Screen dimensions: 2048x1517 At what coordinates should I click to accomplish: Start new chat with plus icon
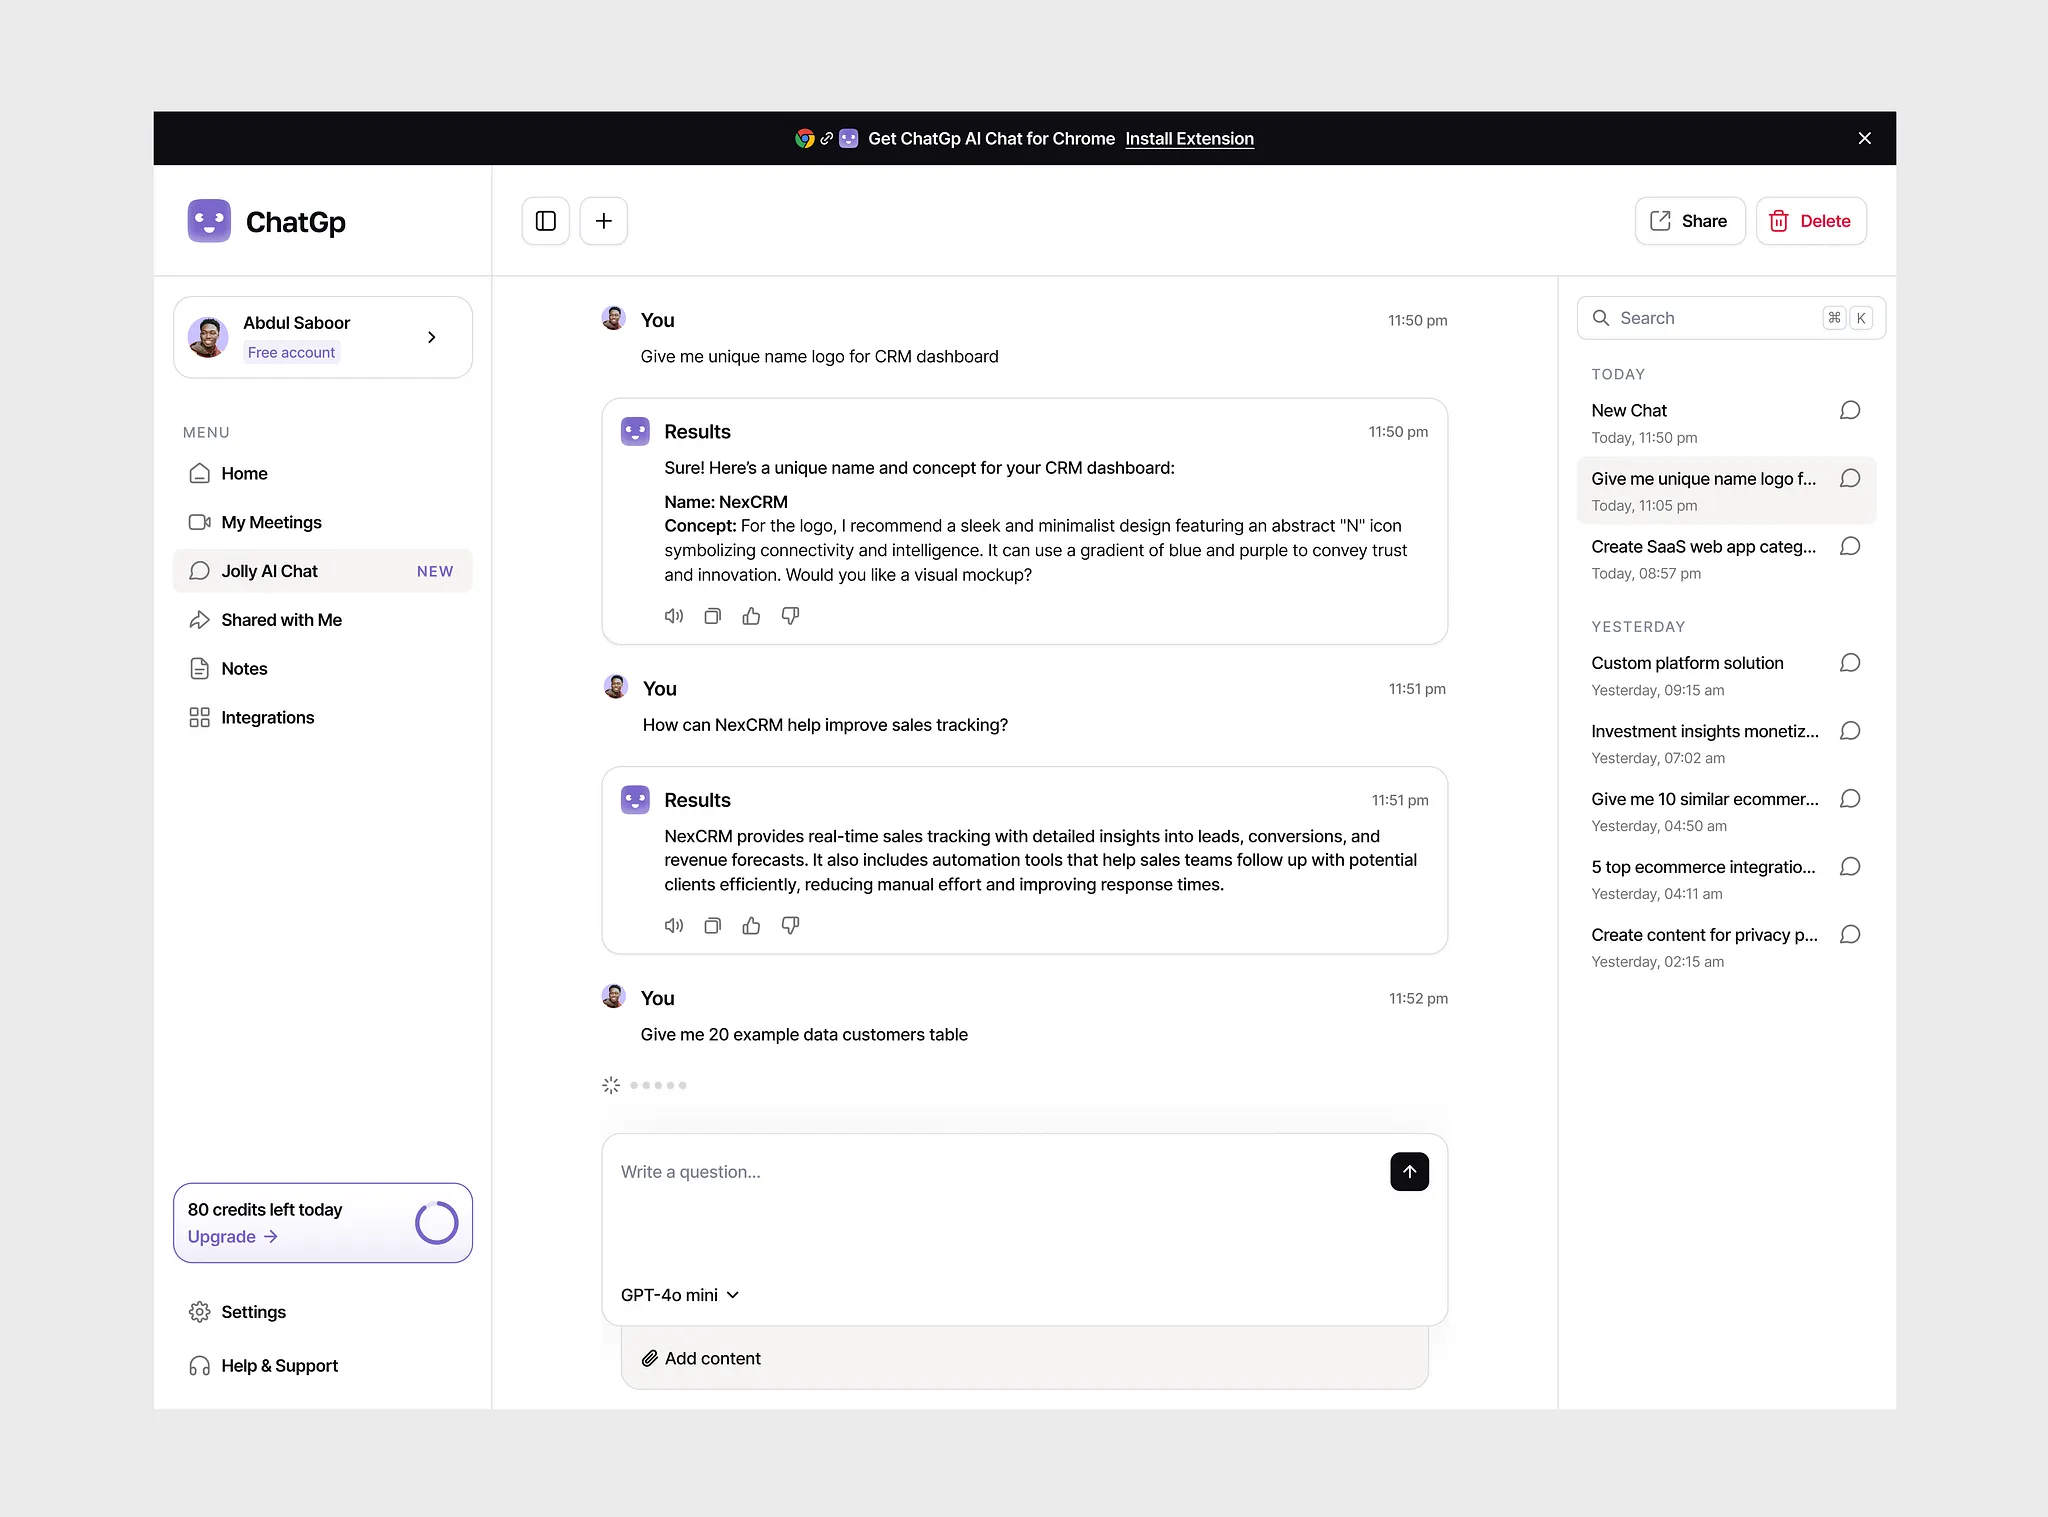tap(604, 221)
